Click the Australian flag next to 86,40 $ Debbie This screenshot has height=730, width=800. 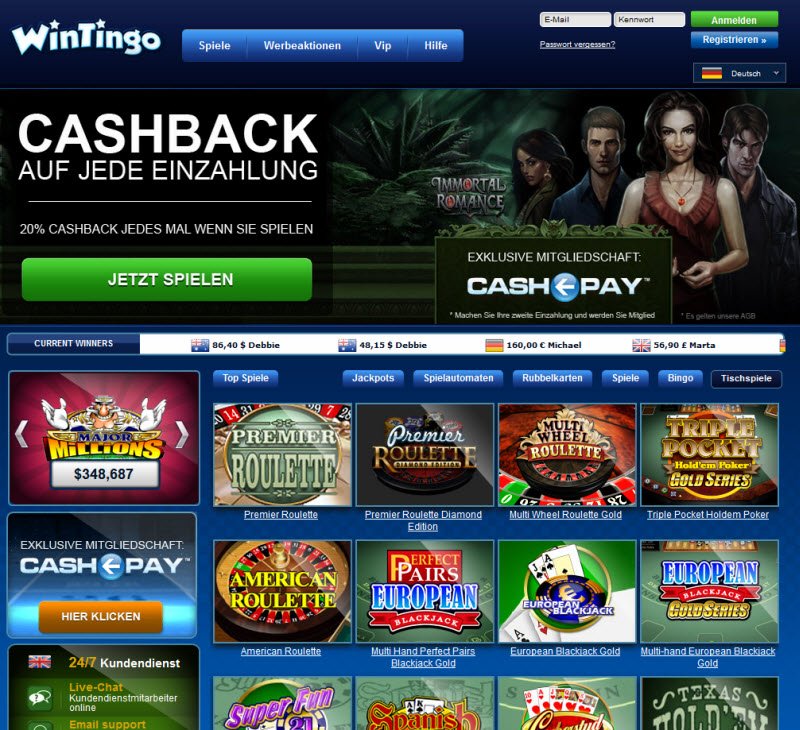(200, 345)
